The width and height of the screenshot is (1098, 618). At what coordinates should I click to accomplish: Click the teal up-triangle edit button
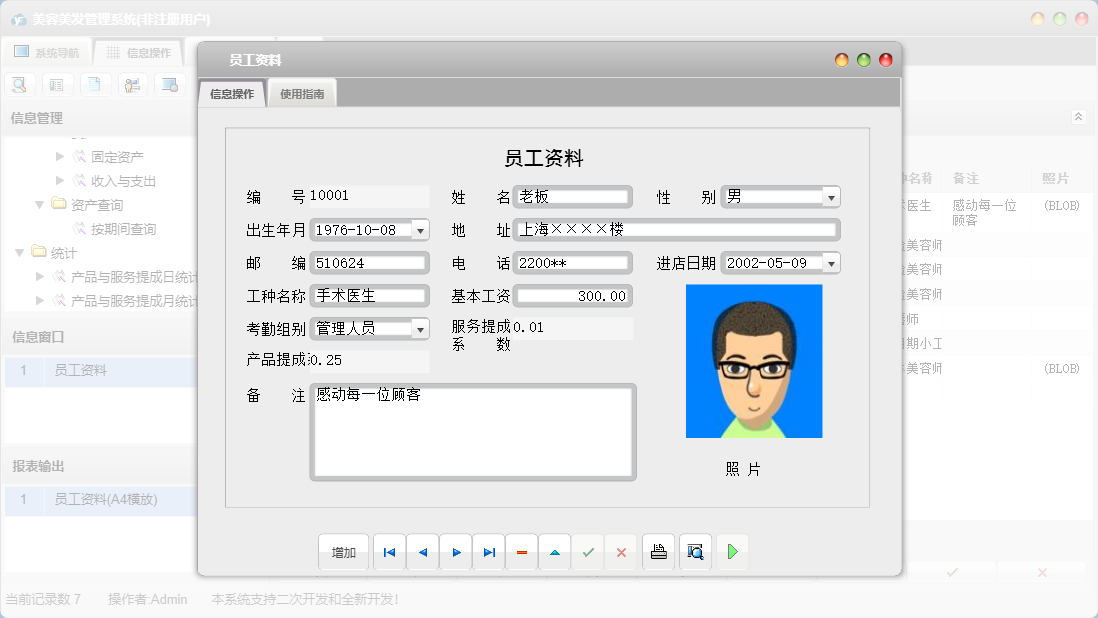click(555, 552)
